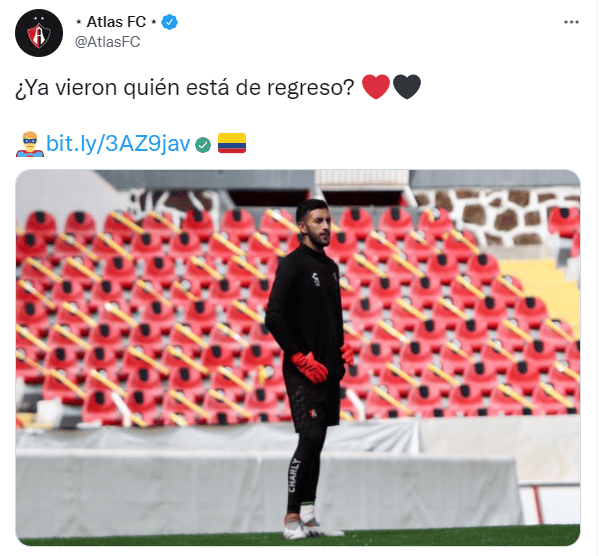This screenshot has width=601, height=556.
Task: Follow the bit.ly/3AZ9jav link
Action: pyautogui.click(x=118, y=144)
